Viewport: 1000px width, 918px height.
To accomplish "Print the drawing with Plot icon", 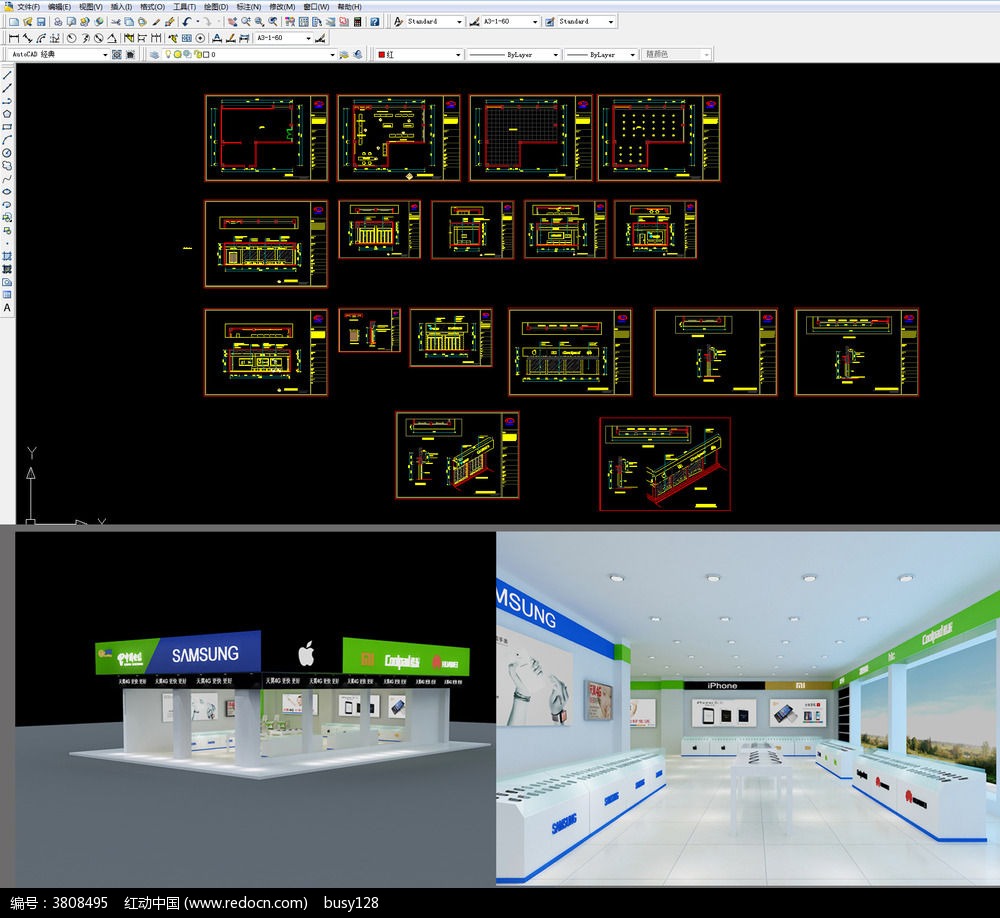I will (x=58, y=22).
